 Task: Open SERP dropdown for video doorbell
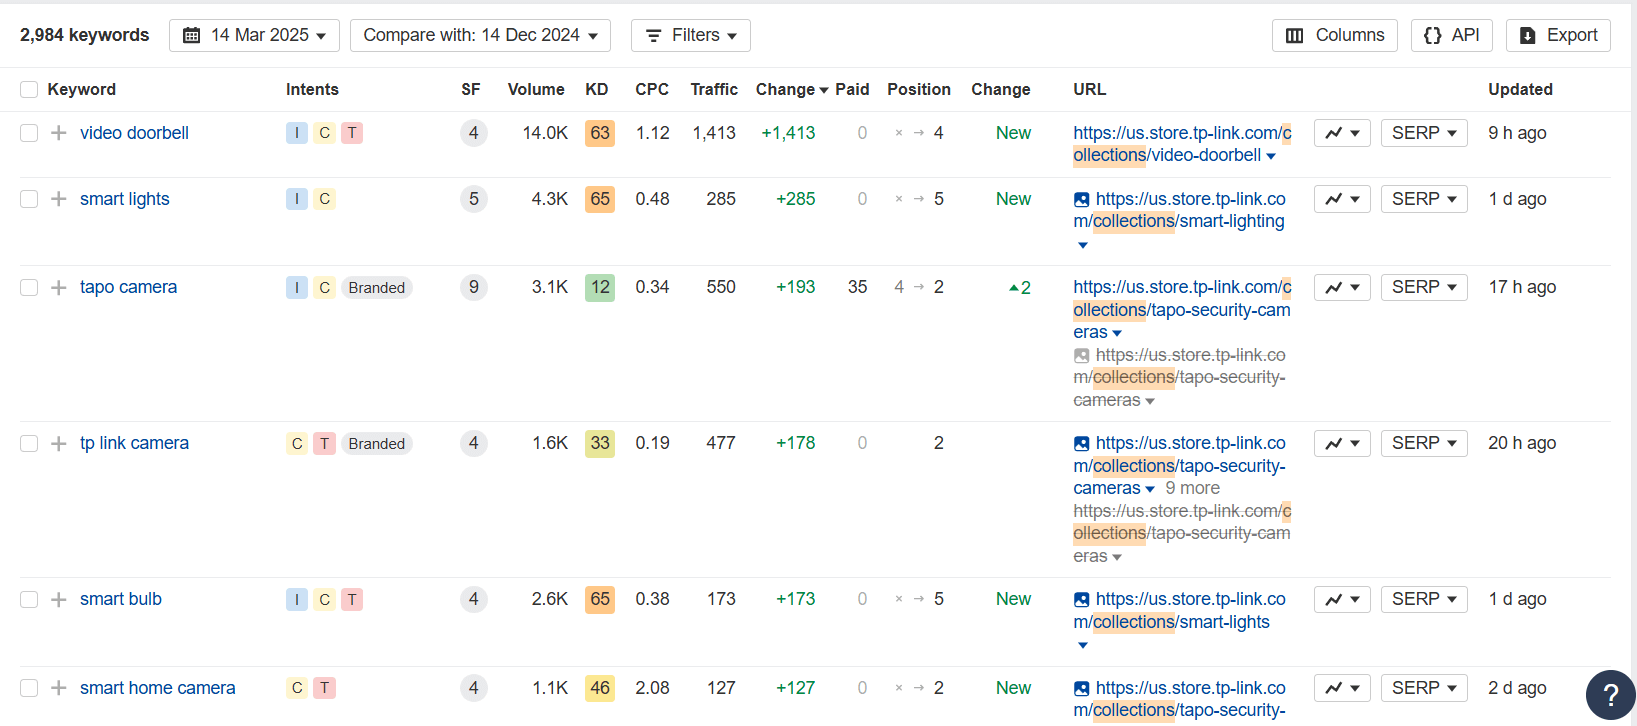click(1424, 133)
